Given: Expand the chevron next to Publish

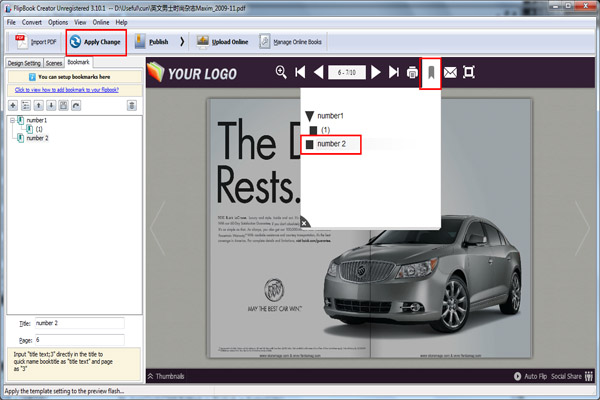Looking at the screenshot, I should click(182, 42).
